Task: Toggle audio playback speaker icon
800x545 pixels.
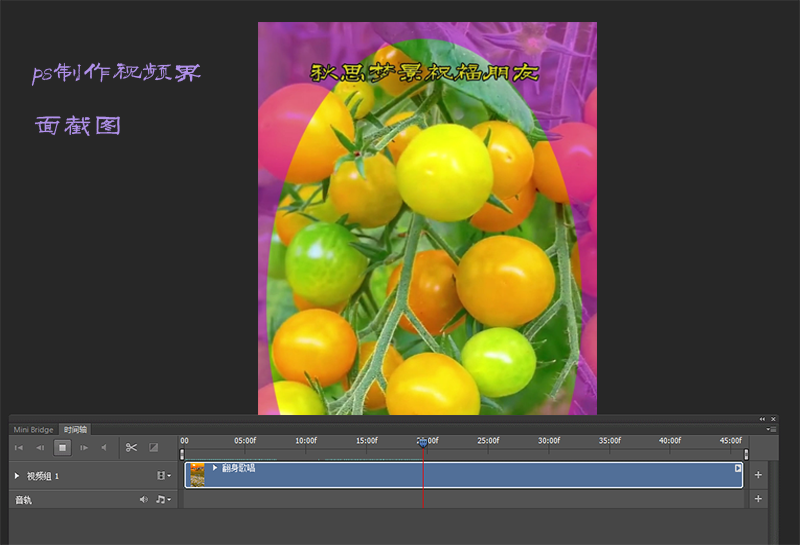Action: tap(103, 448)
